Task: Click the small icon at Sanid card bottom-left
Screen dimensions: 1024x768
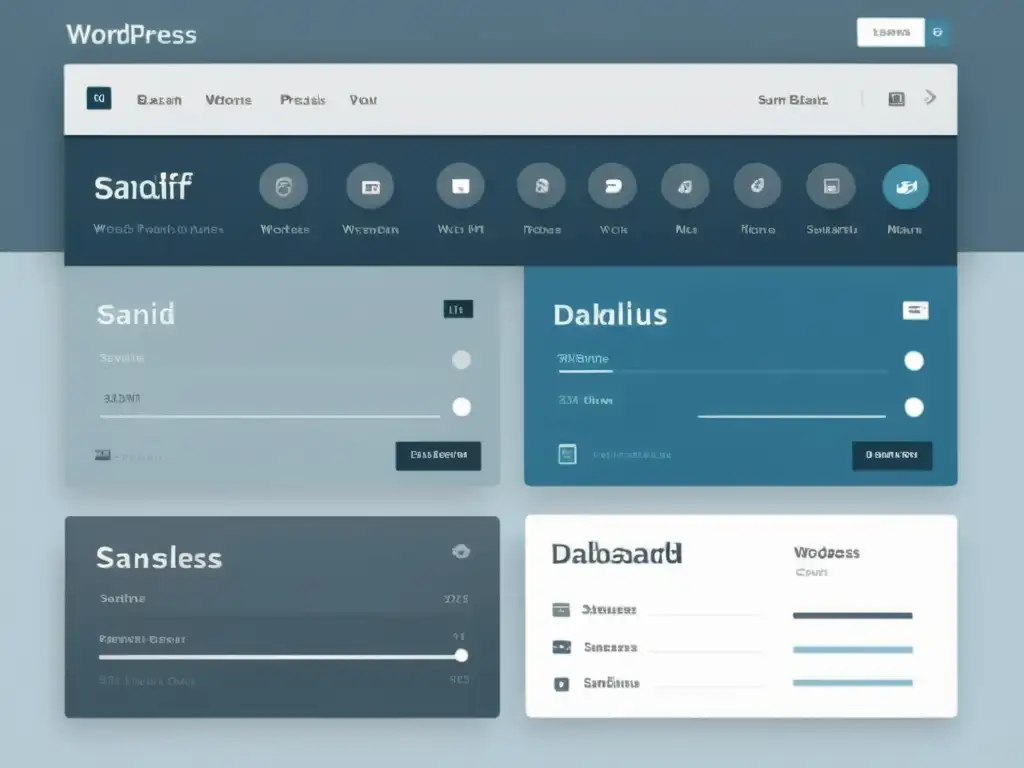Action: coord(103,455)
